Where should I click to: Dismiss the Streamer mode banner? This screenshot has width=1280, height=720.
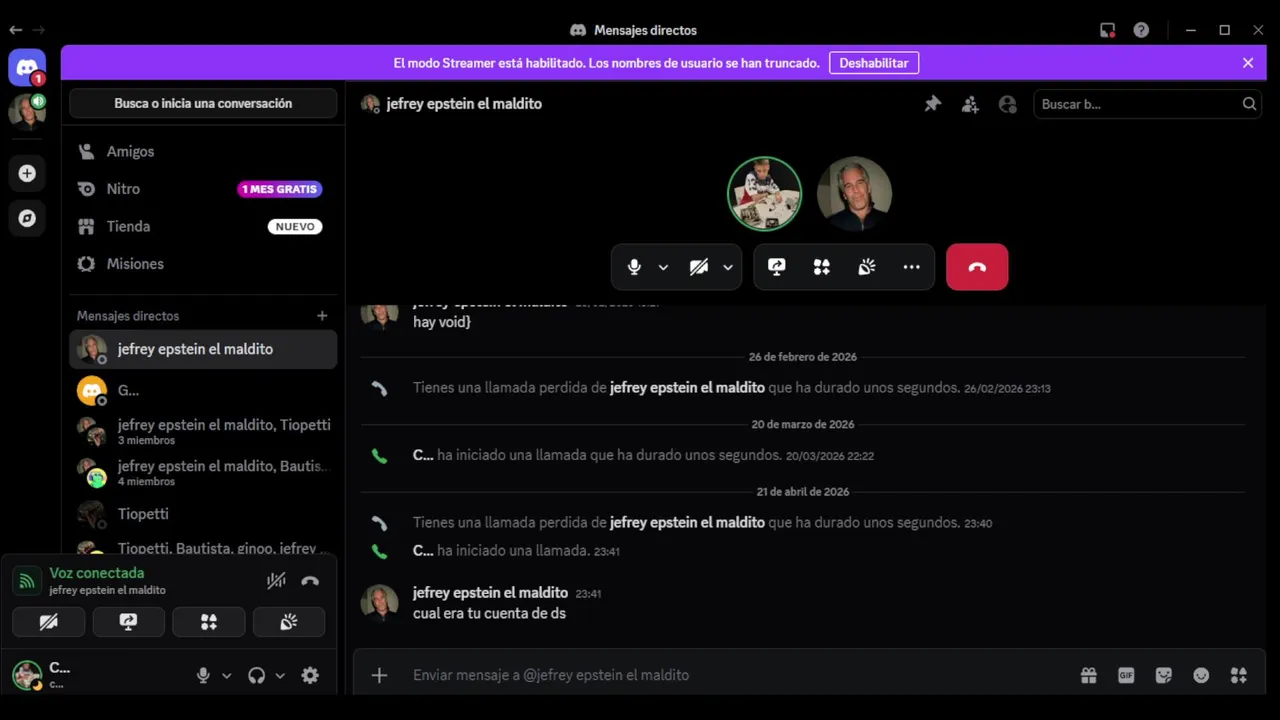1248,63
